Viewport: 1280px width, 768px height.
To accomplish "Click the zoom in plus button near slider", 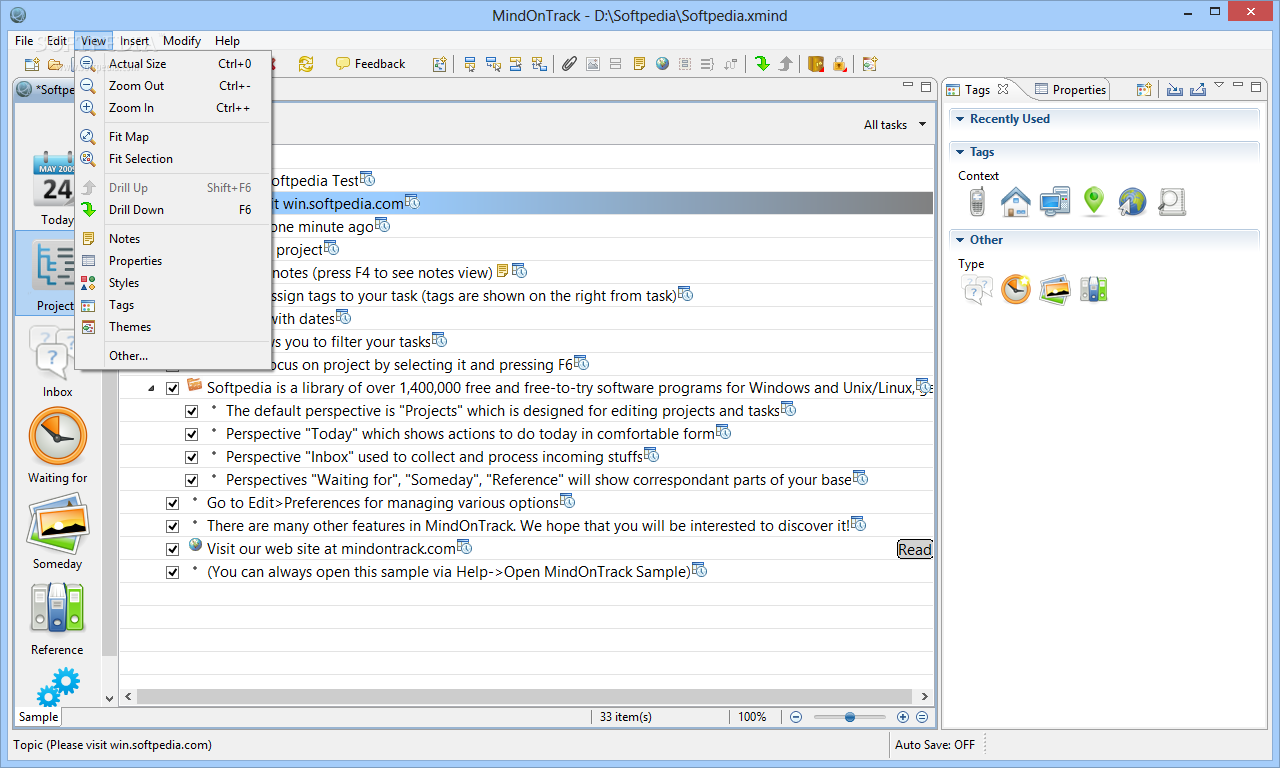I will tap(903, 717).
